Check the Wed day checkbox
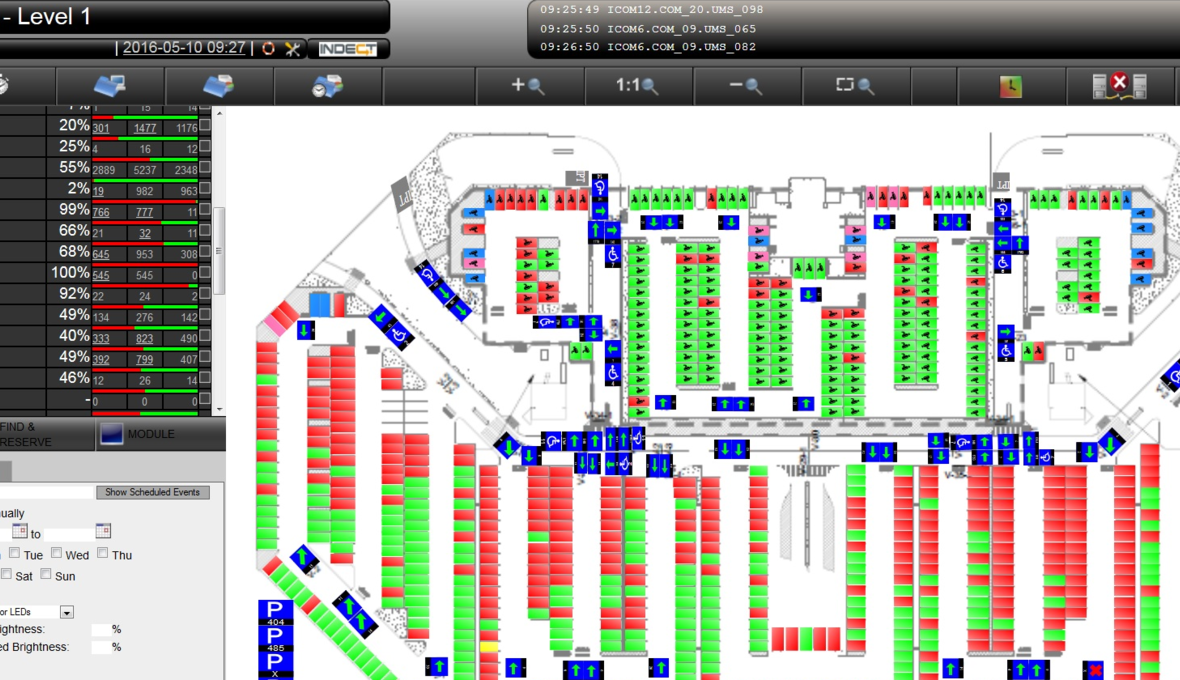This screenshot has width=1180, height=680. coord(57,553)
